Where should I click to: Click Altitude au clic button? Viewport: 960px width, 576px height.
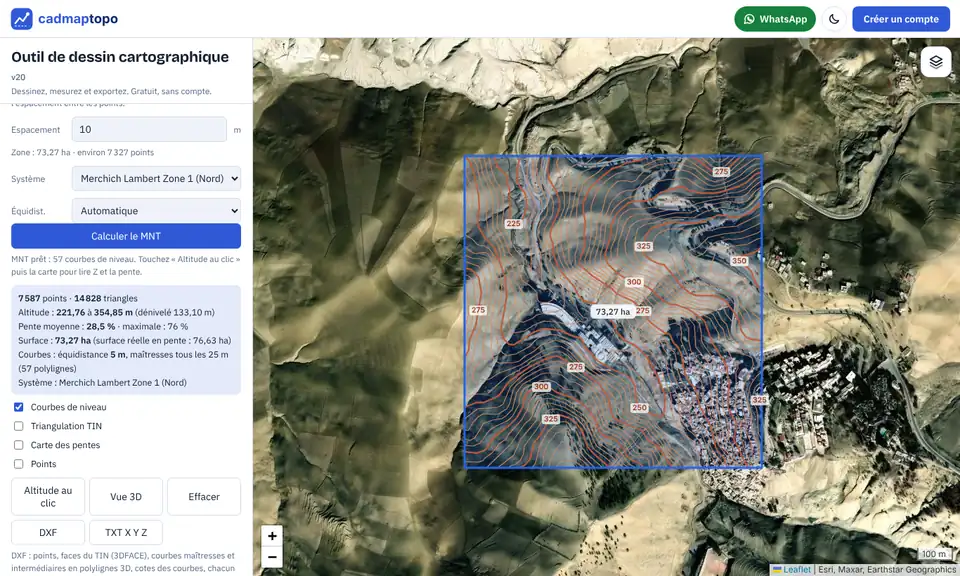click(48, 496)
